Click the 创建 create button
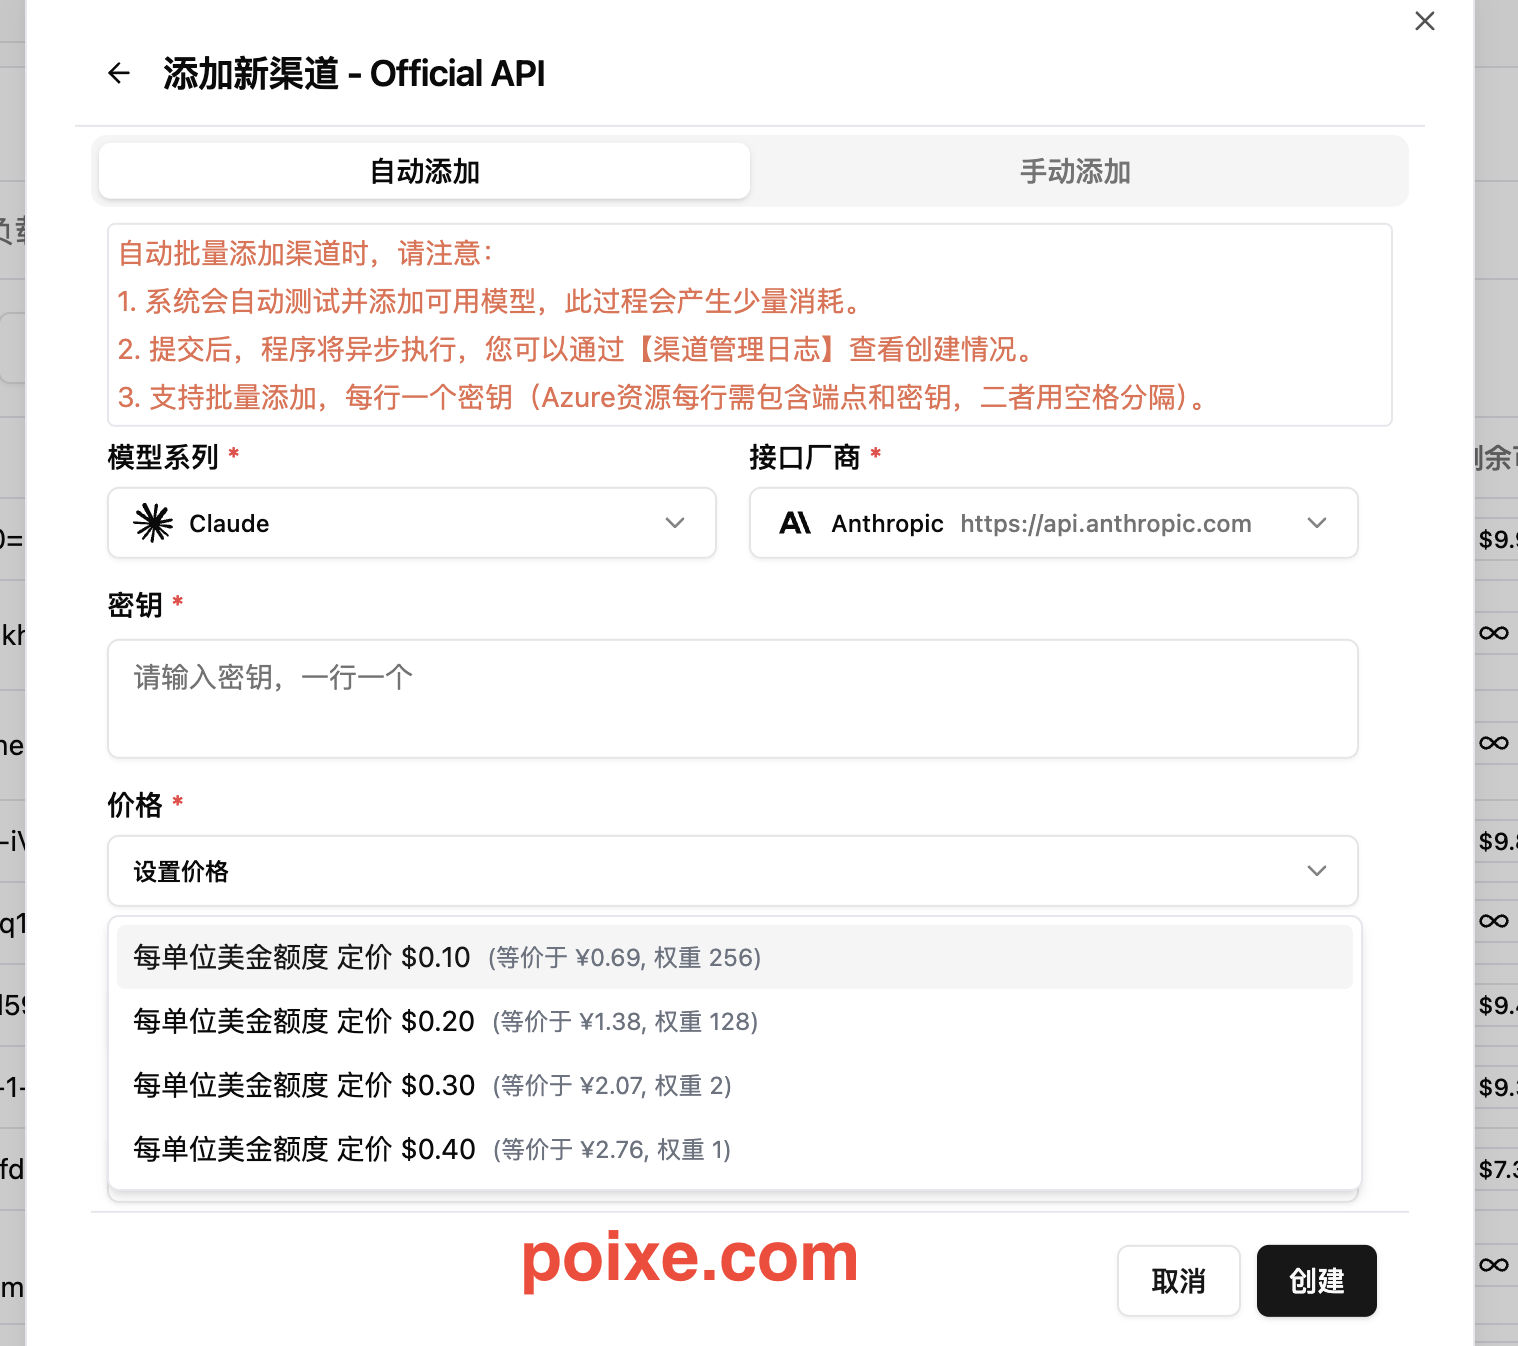The height and width of the screenshot is (1346, 1518). tap(1316, 1281)
